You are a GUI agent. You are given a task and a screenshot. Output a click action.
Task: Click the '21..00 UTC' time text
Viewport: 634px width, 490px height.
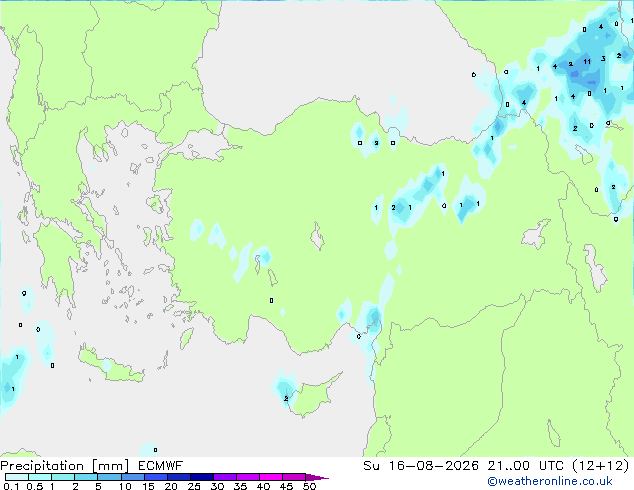[x=525, y=466]
